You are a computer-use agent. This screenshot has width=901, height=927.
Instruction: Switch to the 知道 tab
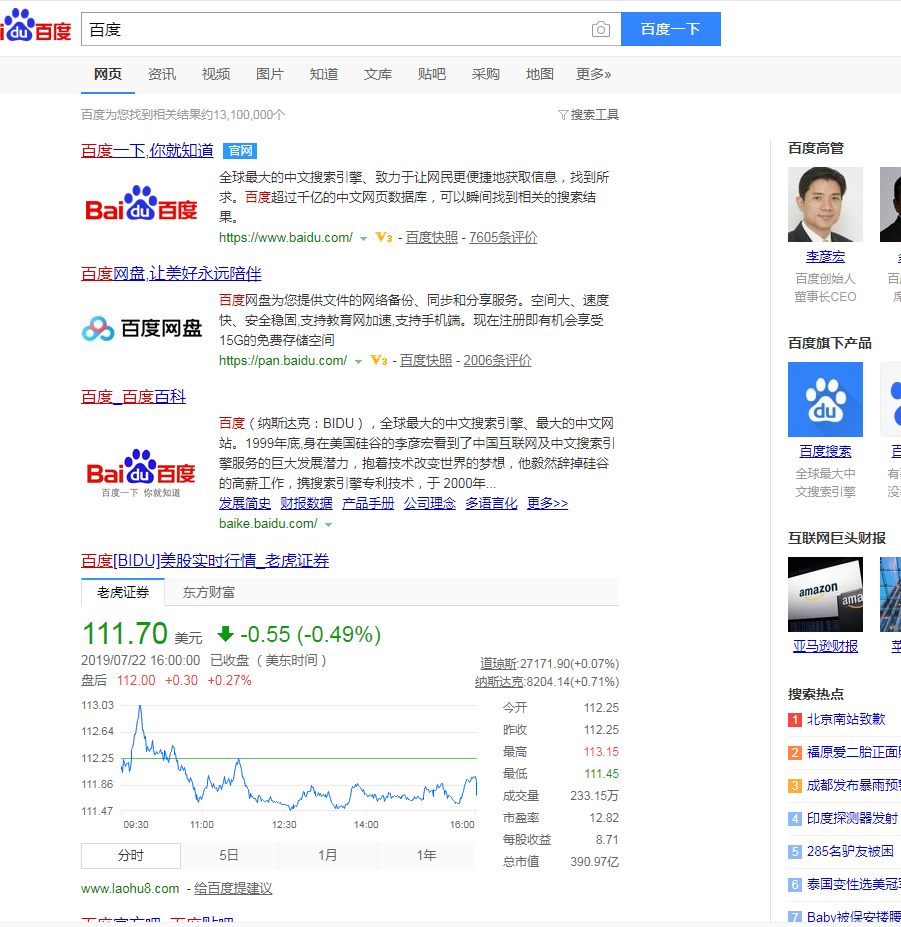click(x=324, y=74)
